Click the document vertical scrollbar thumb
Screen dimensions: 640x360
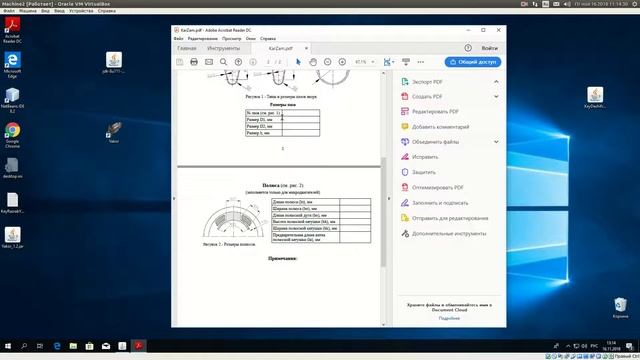point(383,212)
